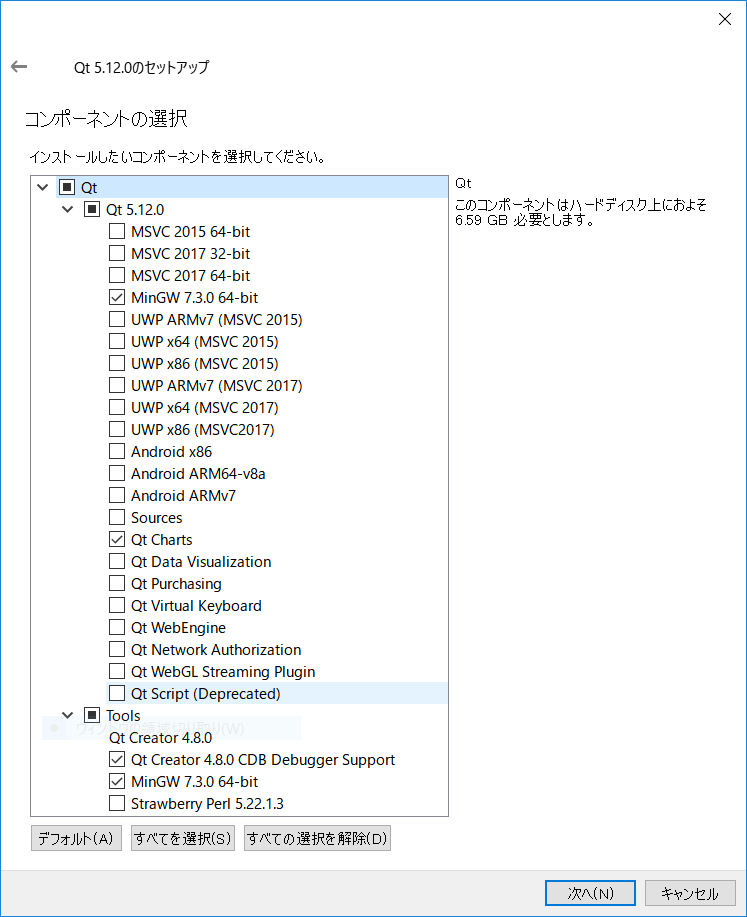
Task: Select the Qt Charts label text
Action: tap(161, 540)
